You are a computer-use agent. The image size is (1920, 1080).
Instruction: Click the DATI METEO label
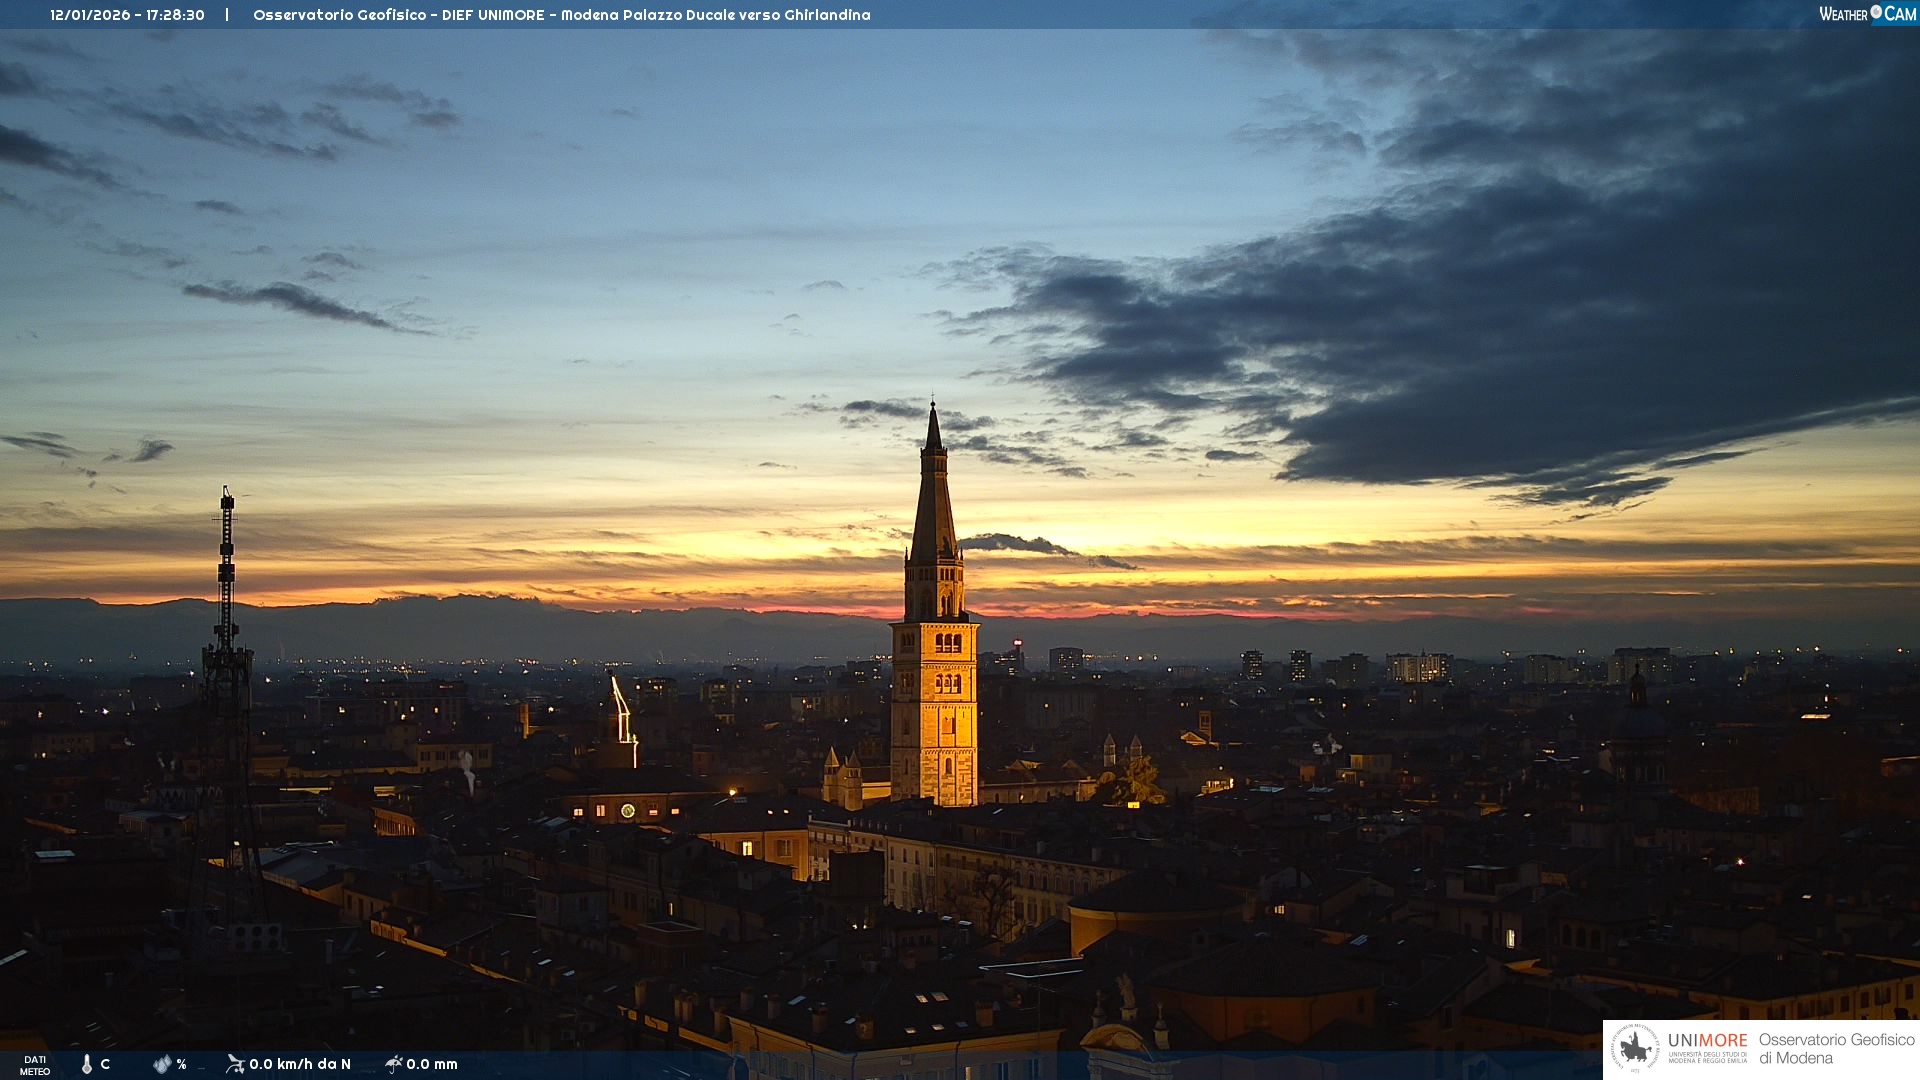coord(35,1065)
